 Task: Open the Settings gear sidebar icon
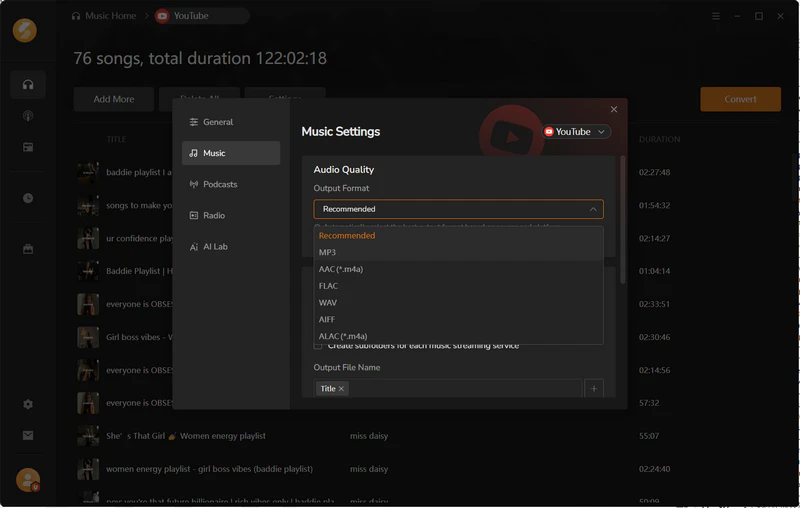point(28,404)
